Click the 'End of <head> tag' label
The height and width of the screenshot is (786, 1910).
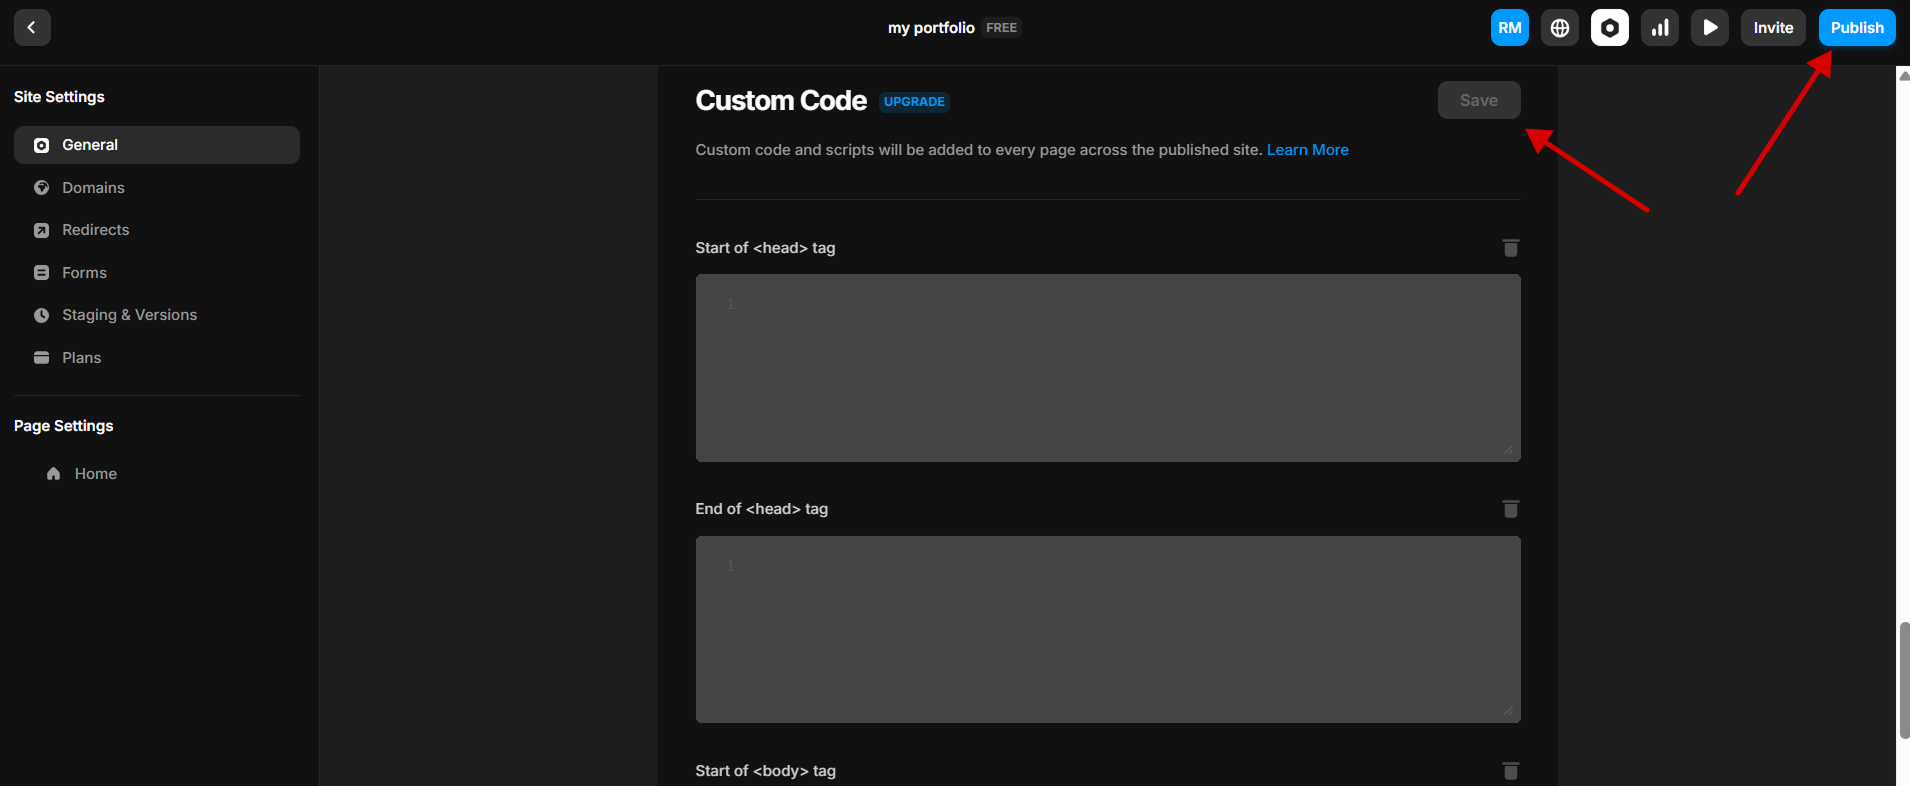[762, 509]
